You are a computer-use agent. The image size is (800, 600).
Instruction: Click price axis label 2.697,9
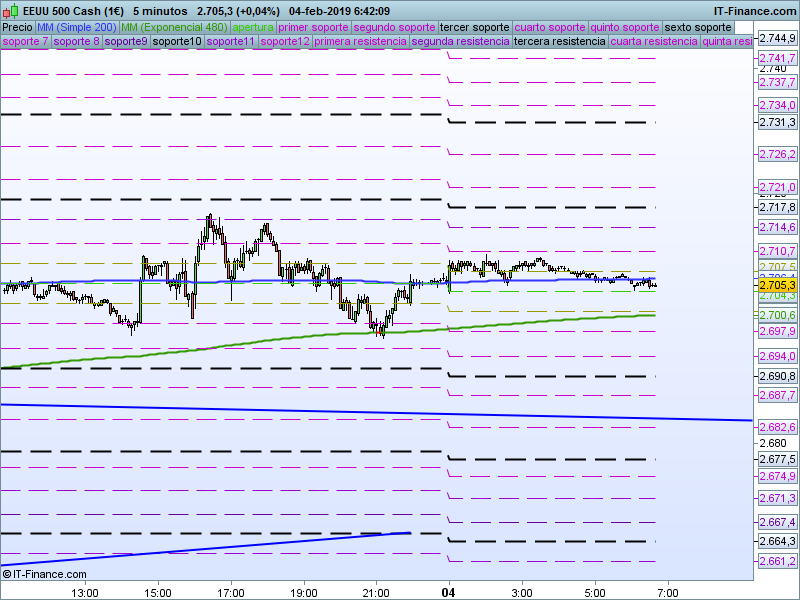777,331
